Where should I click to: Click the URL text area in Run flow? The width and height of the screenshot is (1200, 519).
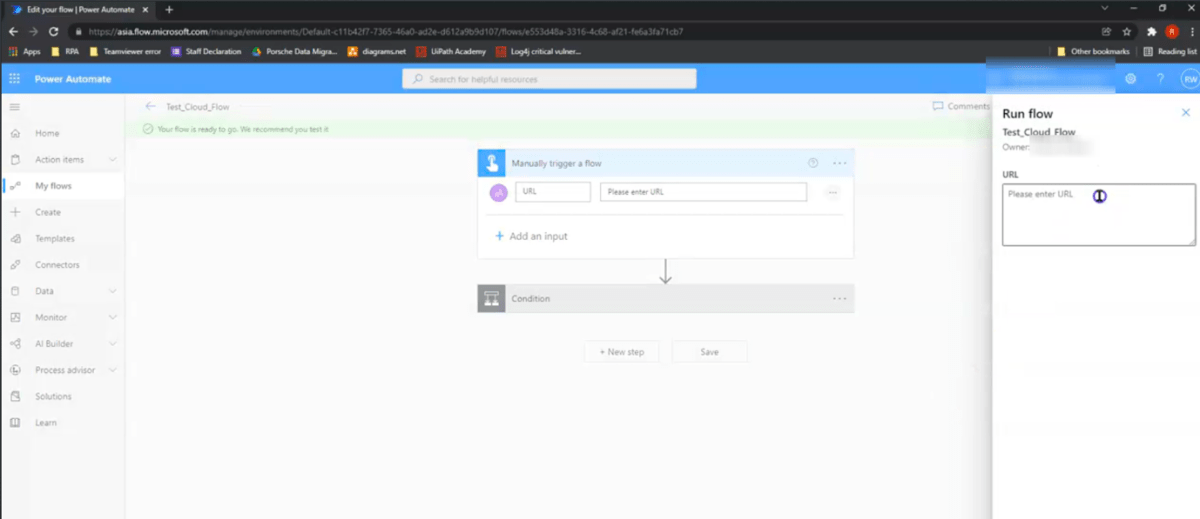[x=1099, y=214]
